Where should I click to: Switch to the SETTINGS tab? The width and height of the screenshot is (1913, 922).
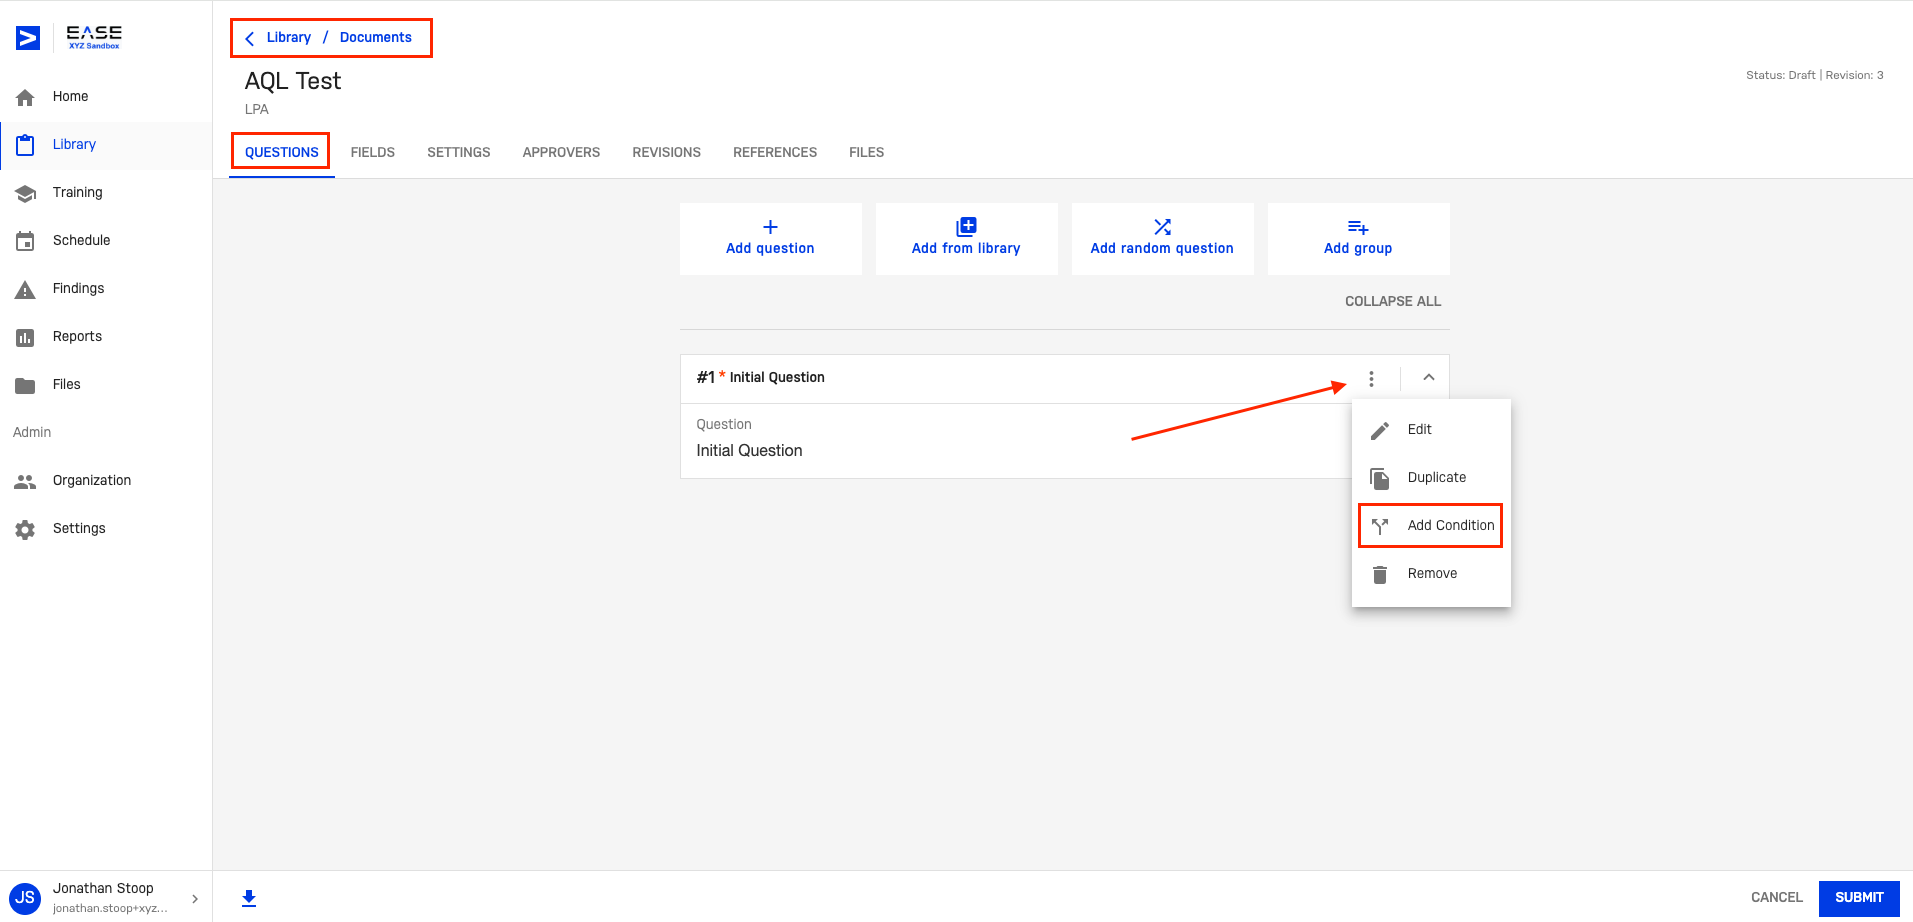click(x=459, y=153)
